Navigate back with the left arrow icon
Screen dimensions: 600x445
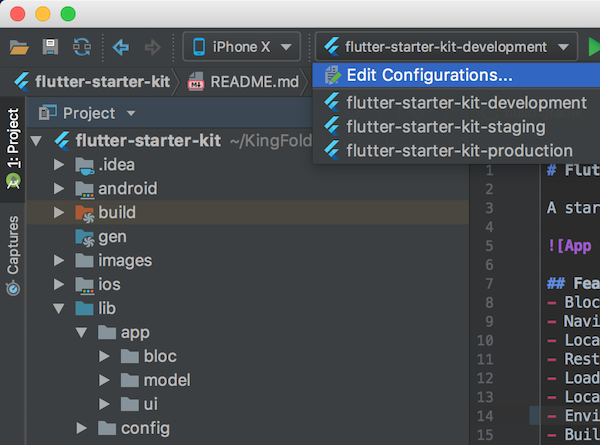click(121, 47)
